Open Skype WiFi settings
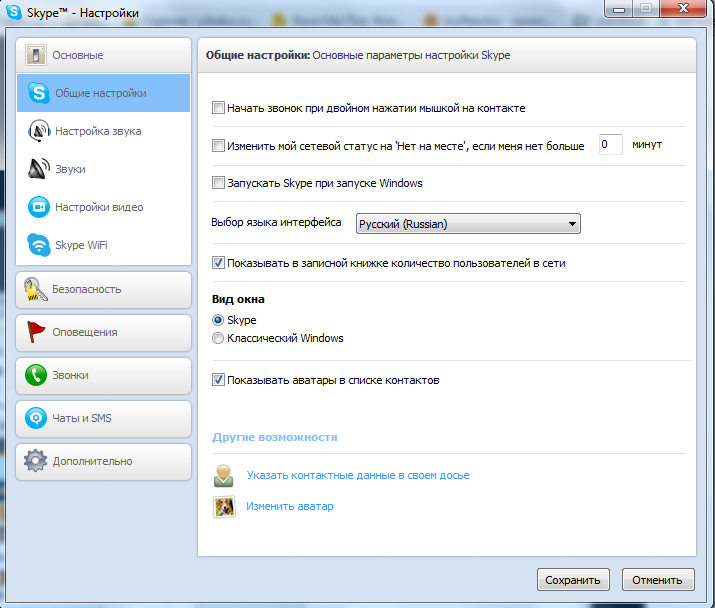 click(x=104, y=245)
